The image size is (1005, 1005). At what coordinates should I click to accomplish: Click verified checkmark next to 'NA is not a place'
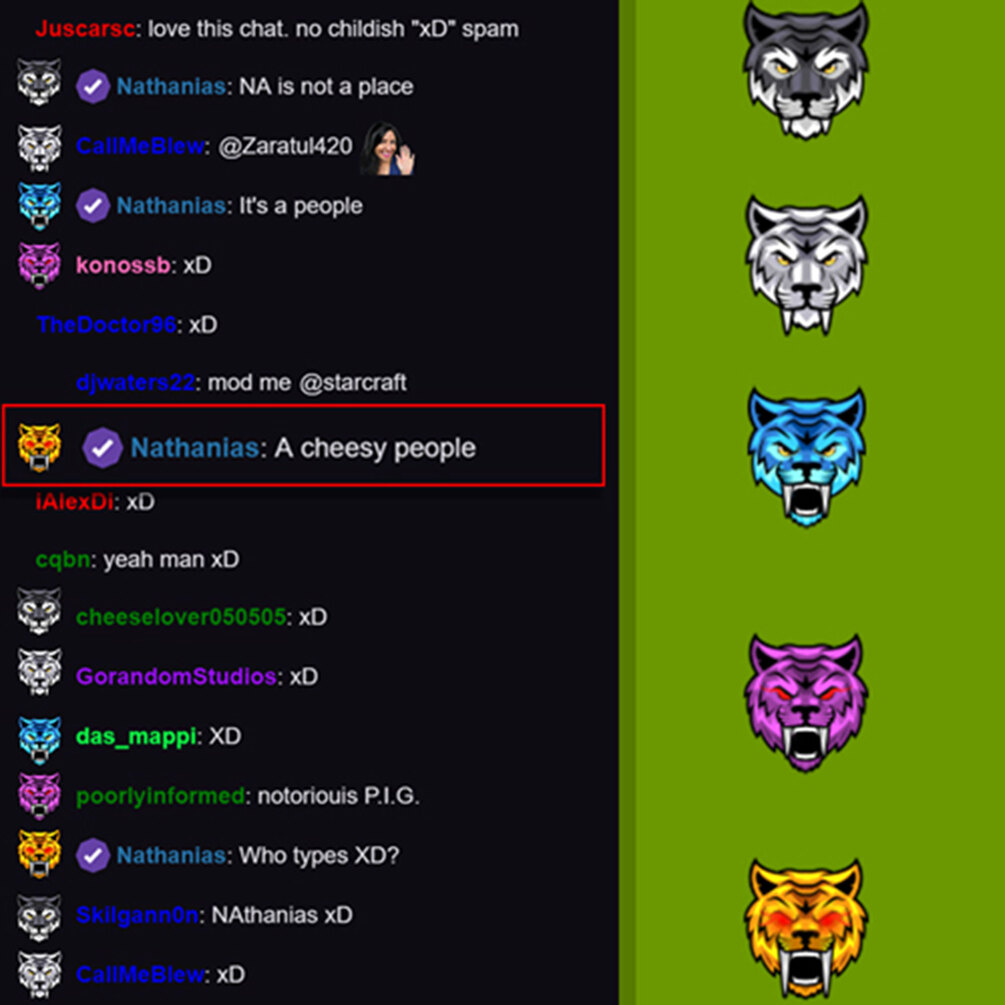[x=93, y=87]
